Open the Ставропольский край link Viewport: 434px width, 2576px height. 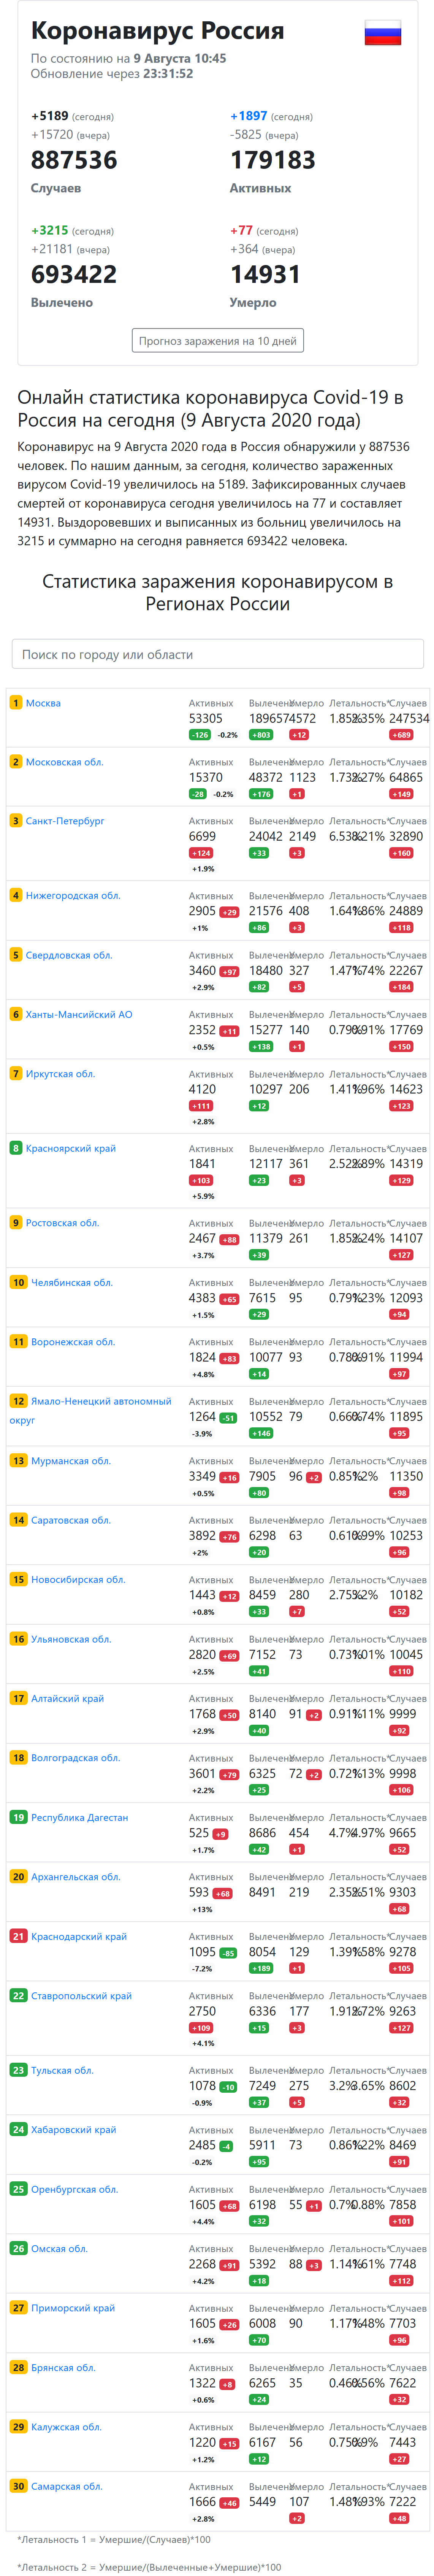[81, 1996]
